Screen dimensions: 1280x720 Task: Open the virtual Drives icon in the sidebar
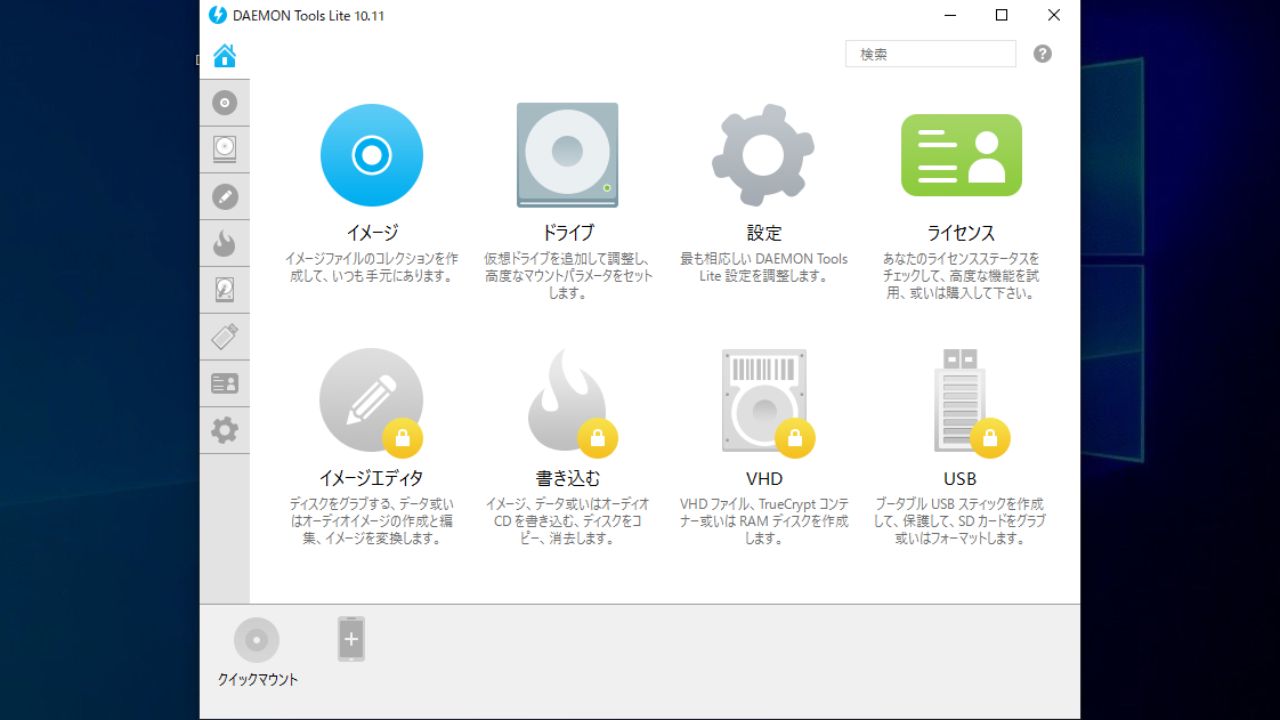[224, 149]
